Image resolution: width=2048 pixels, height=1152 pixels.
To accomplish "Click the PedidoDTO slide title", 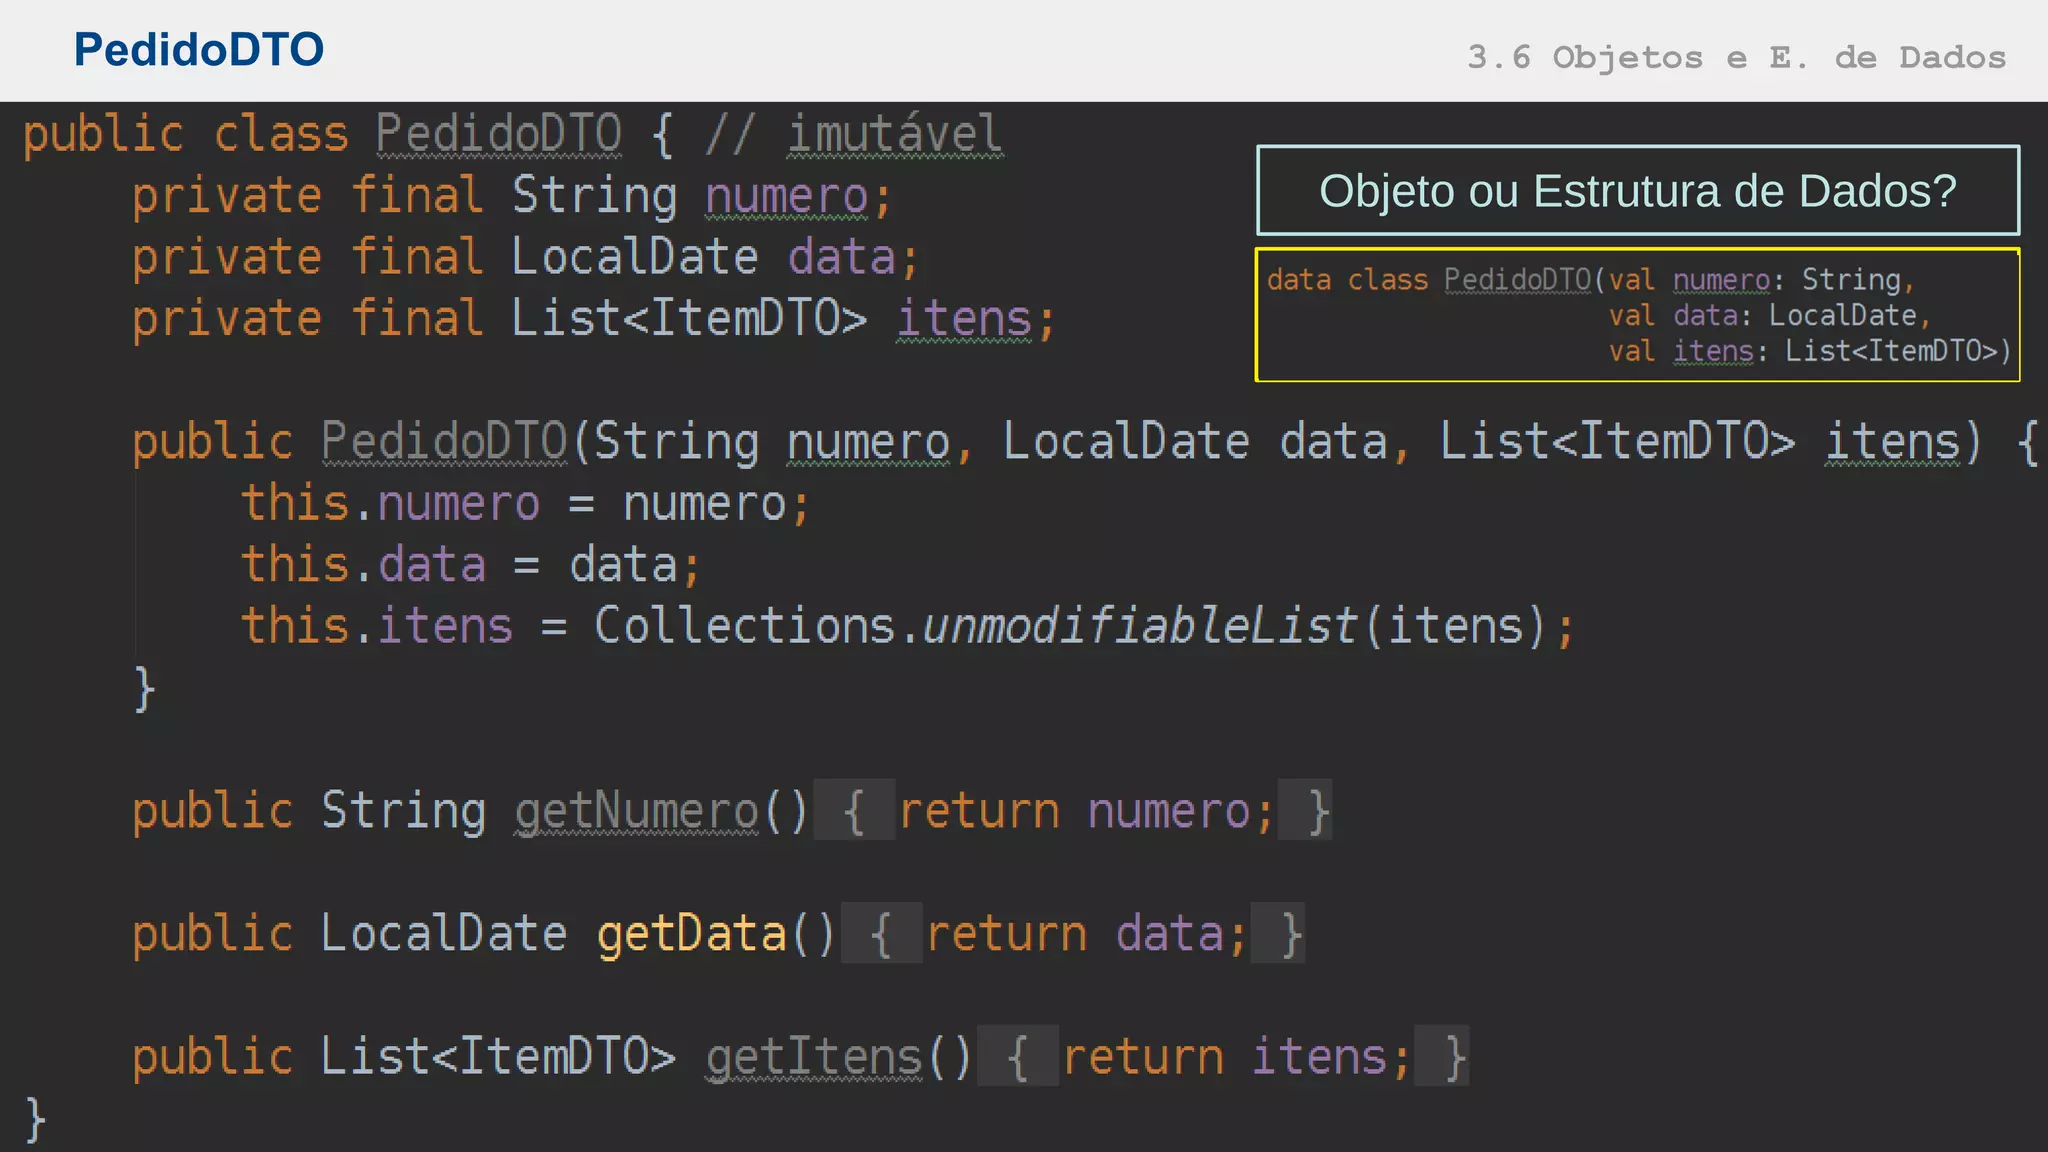I will click(199, 49).
